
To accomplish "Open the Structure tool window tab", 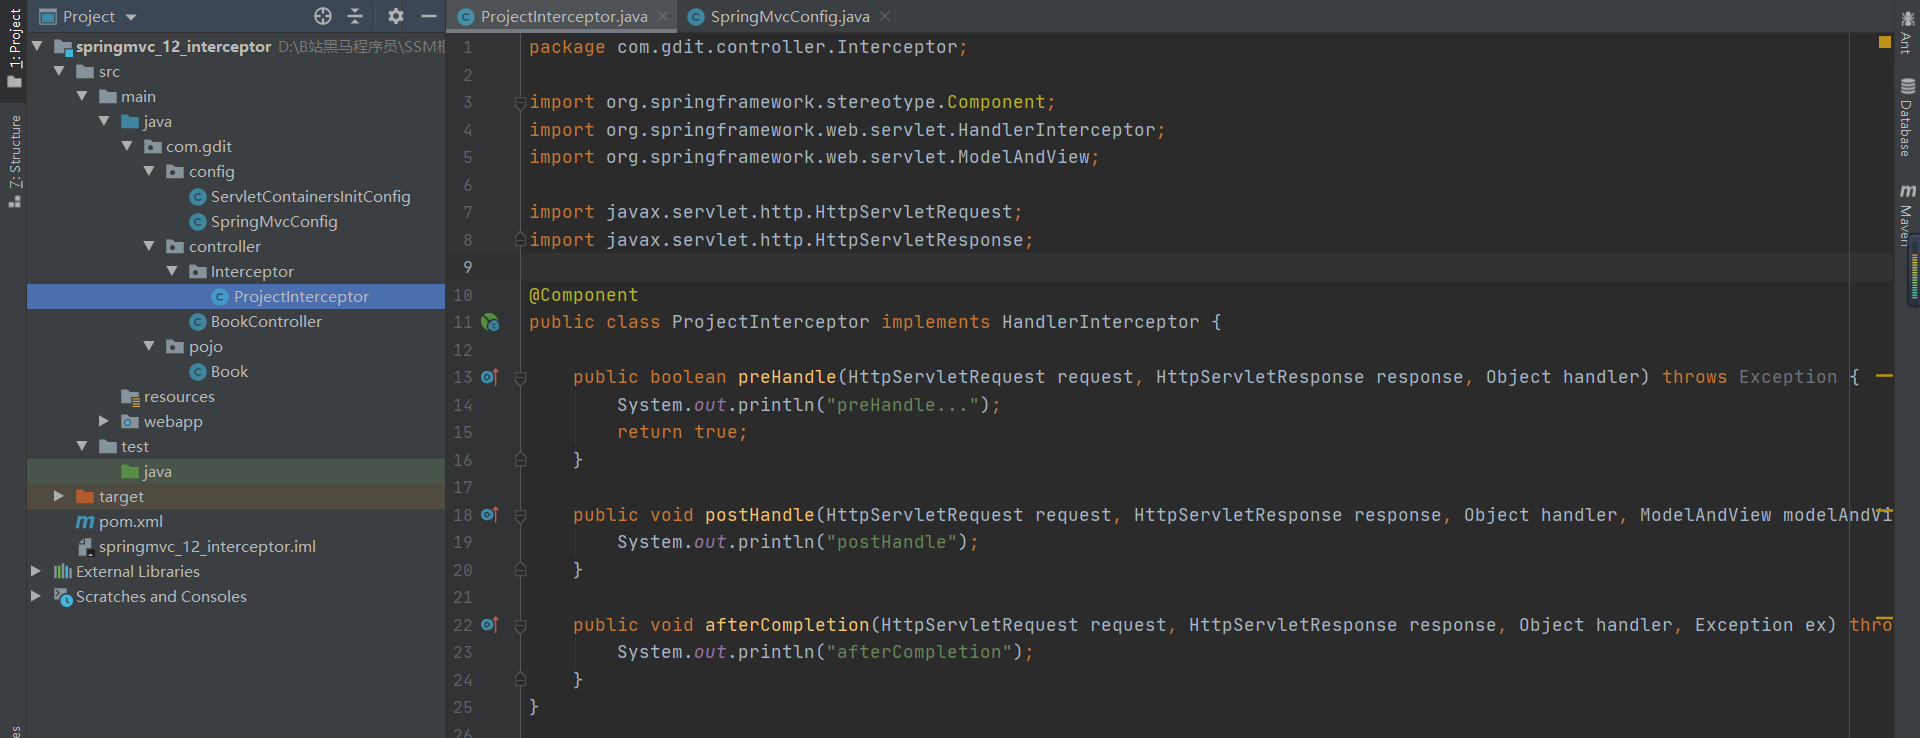I will 14,160.
